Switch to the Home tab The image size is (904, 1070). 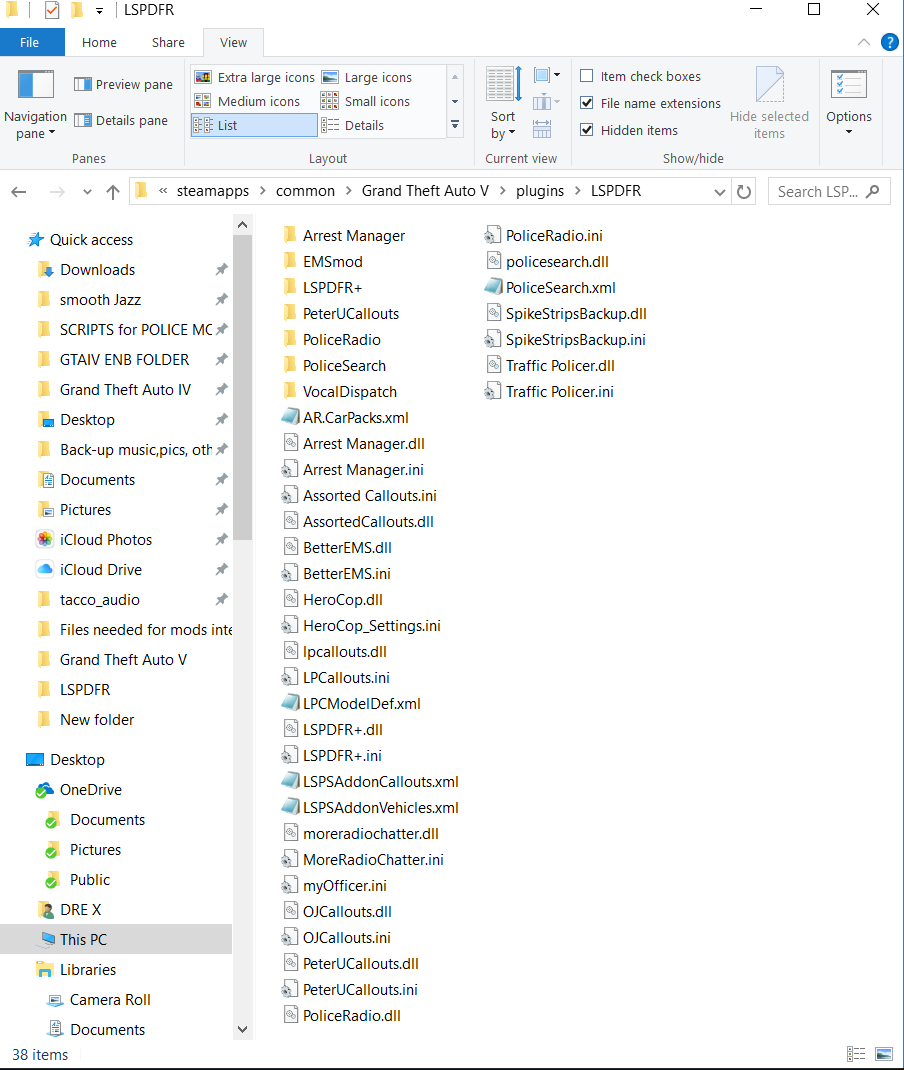99,42
